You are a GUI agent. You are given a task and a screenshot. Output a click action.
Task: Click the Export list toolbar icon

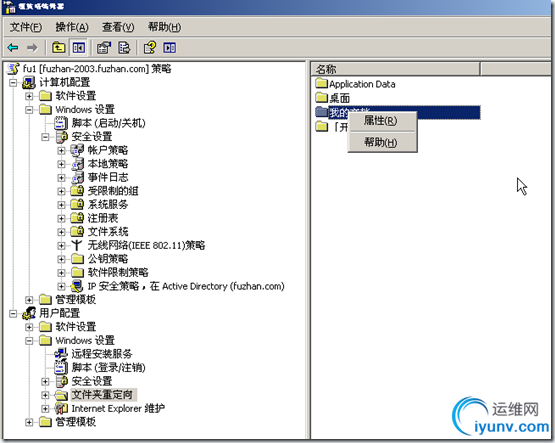[x=124, y=47]
